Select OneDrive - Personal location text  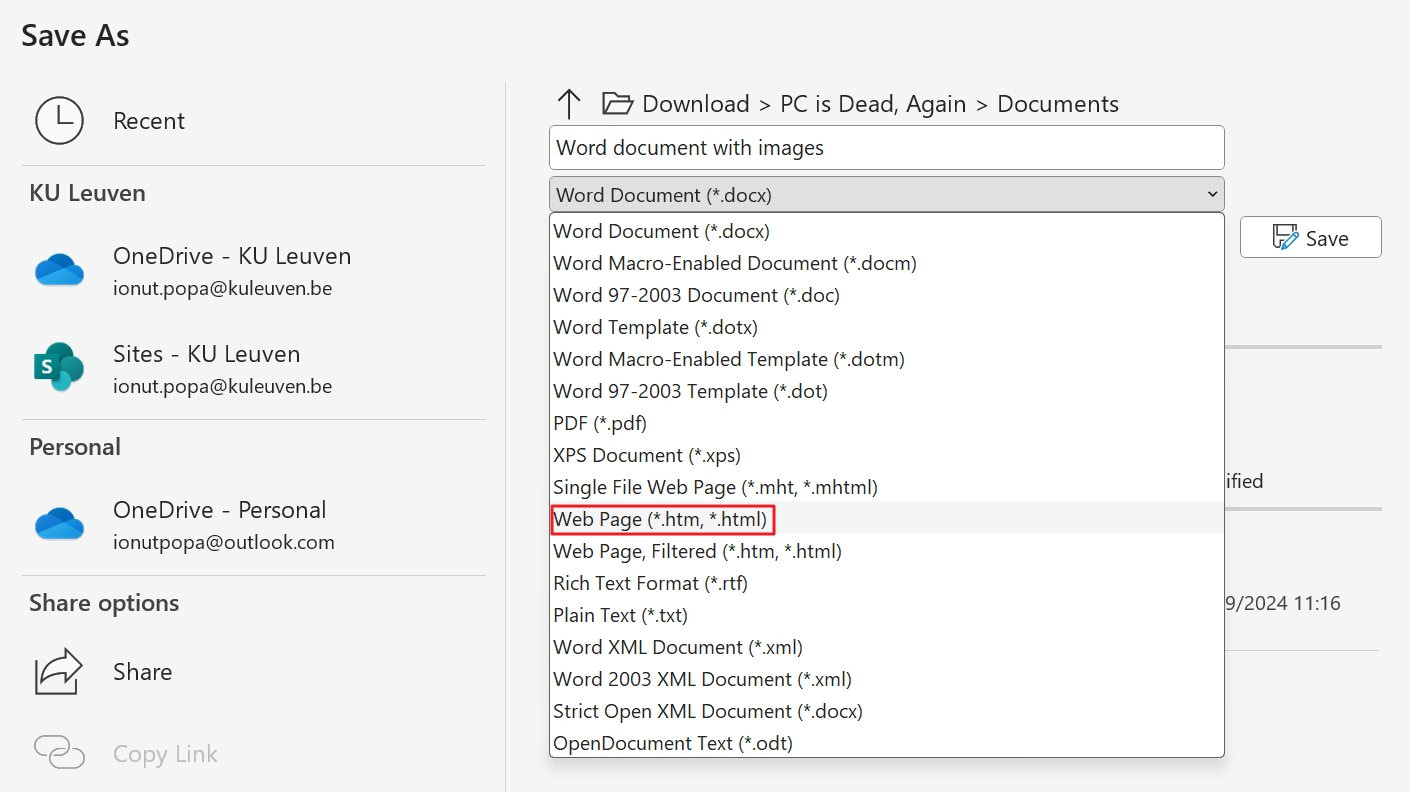[x=219, y=510]
